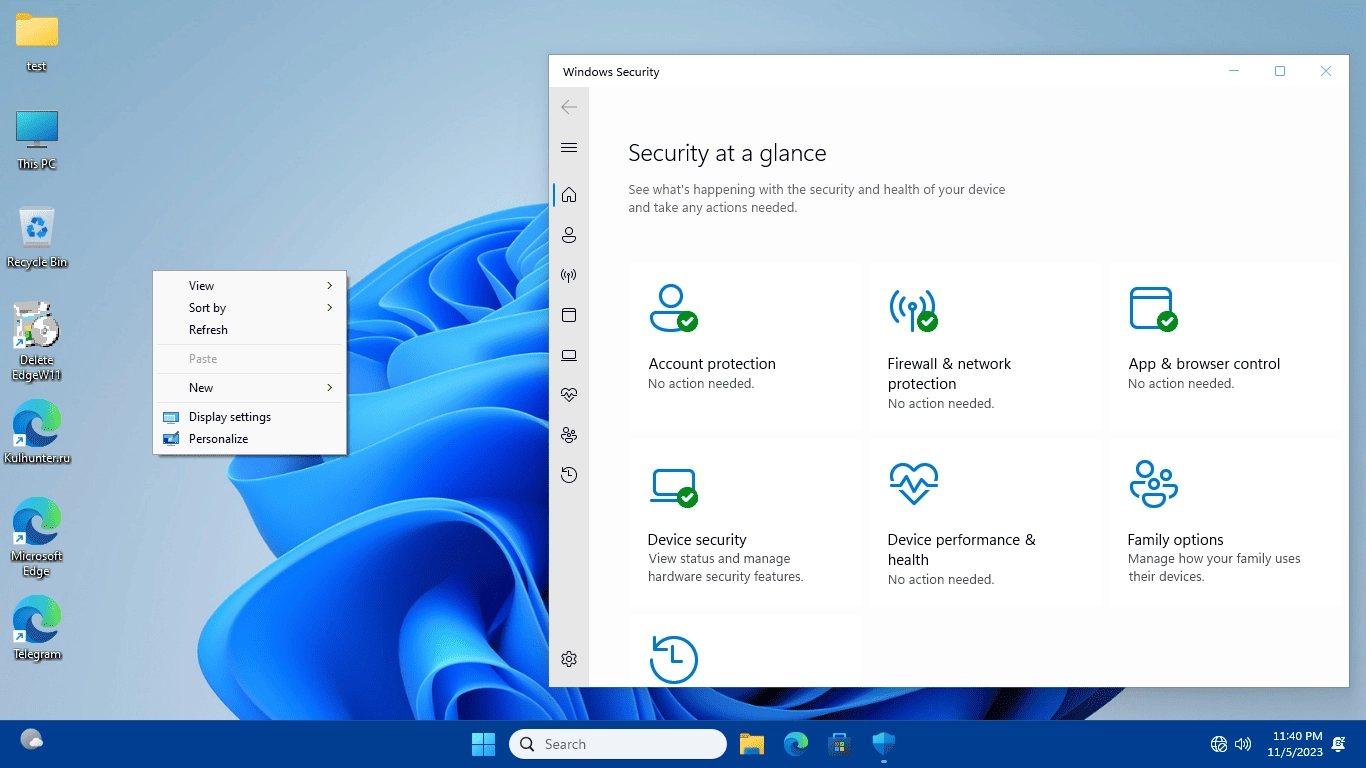1366x768 pixels.
Task: Open Firewall & network protection heading
Action: pyautogui.click(x=949, y=374)
